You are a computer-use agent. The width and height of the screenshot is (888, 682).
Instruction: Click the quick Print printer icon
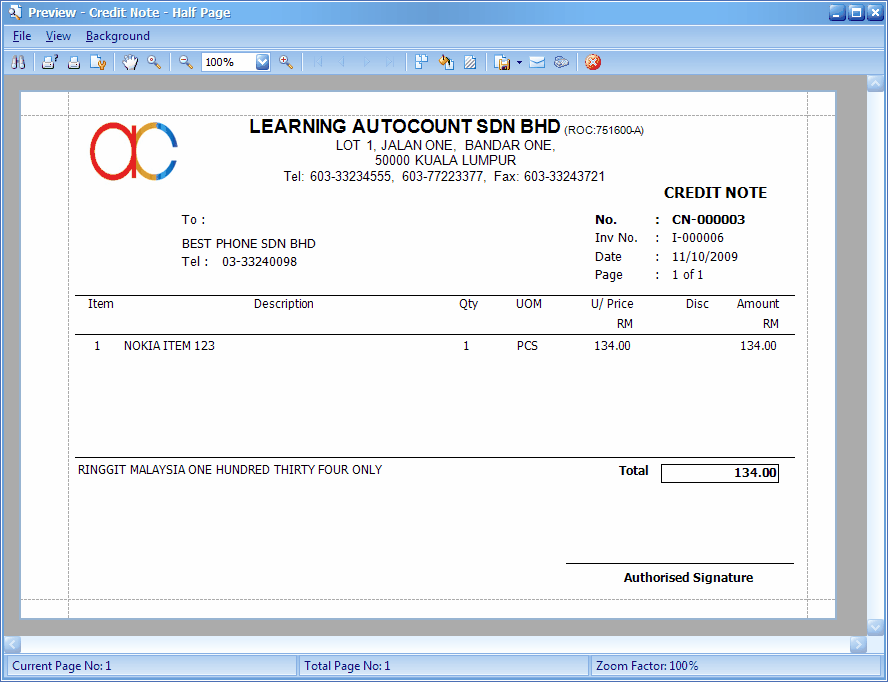(x=74, y=62)
